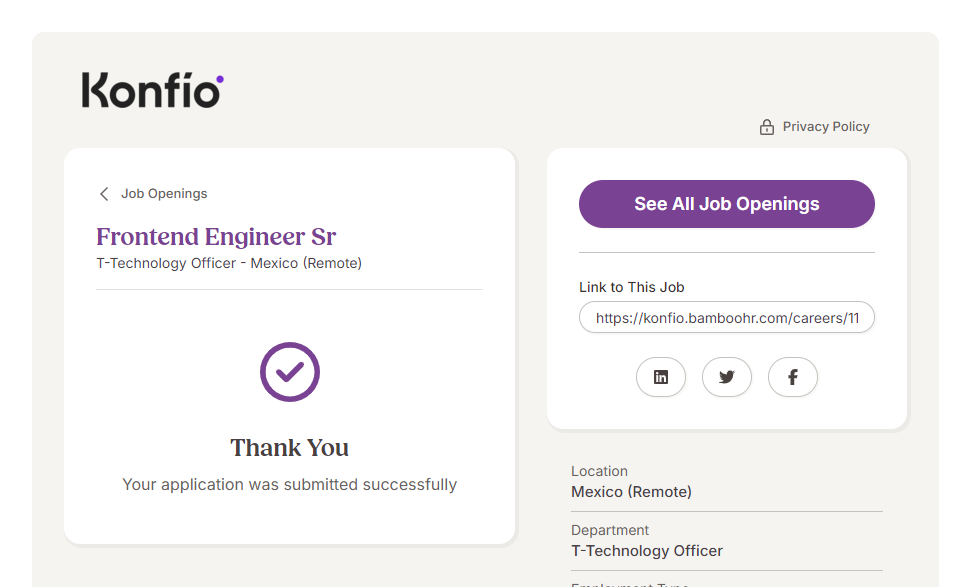971x587 pixels.
Task: Click the Department label in job details
Action: pos(610,530)
